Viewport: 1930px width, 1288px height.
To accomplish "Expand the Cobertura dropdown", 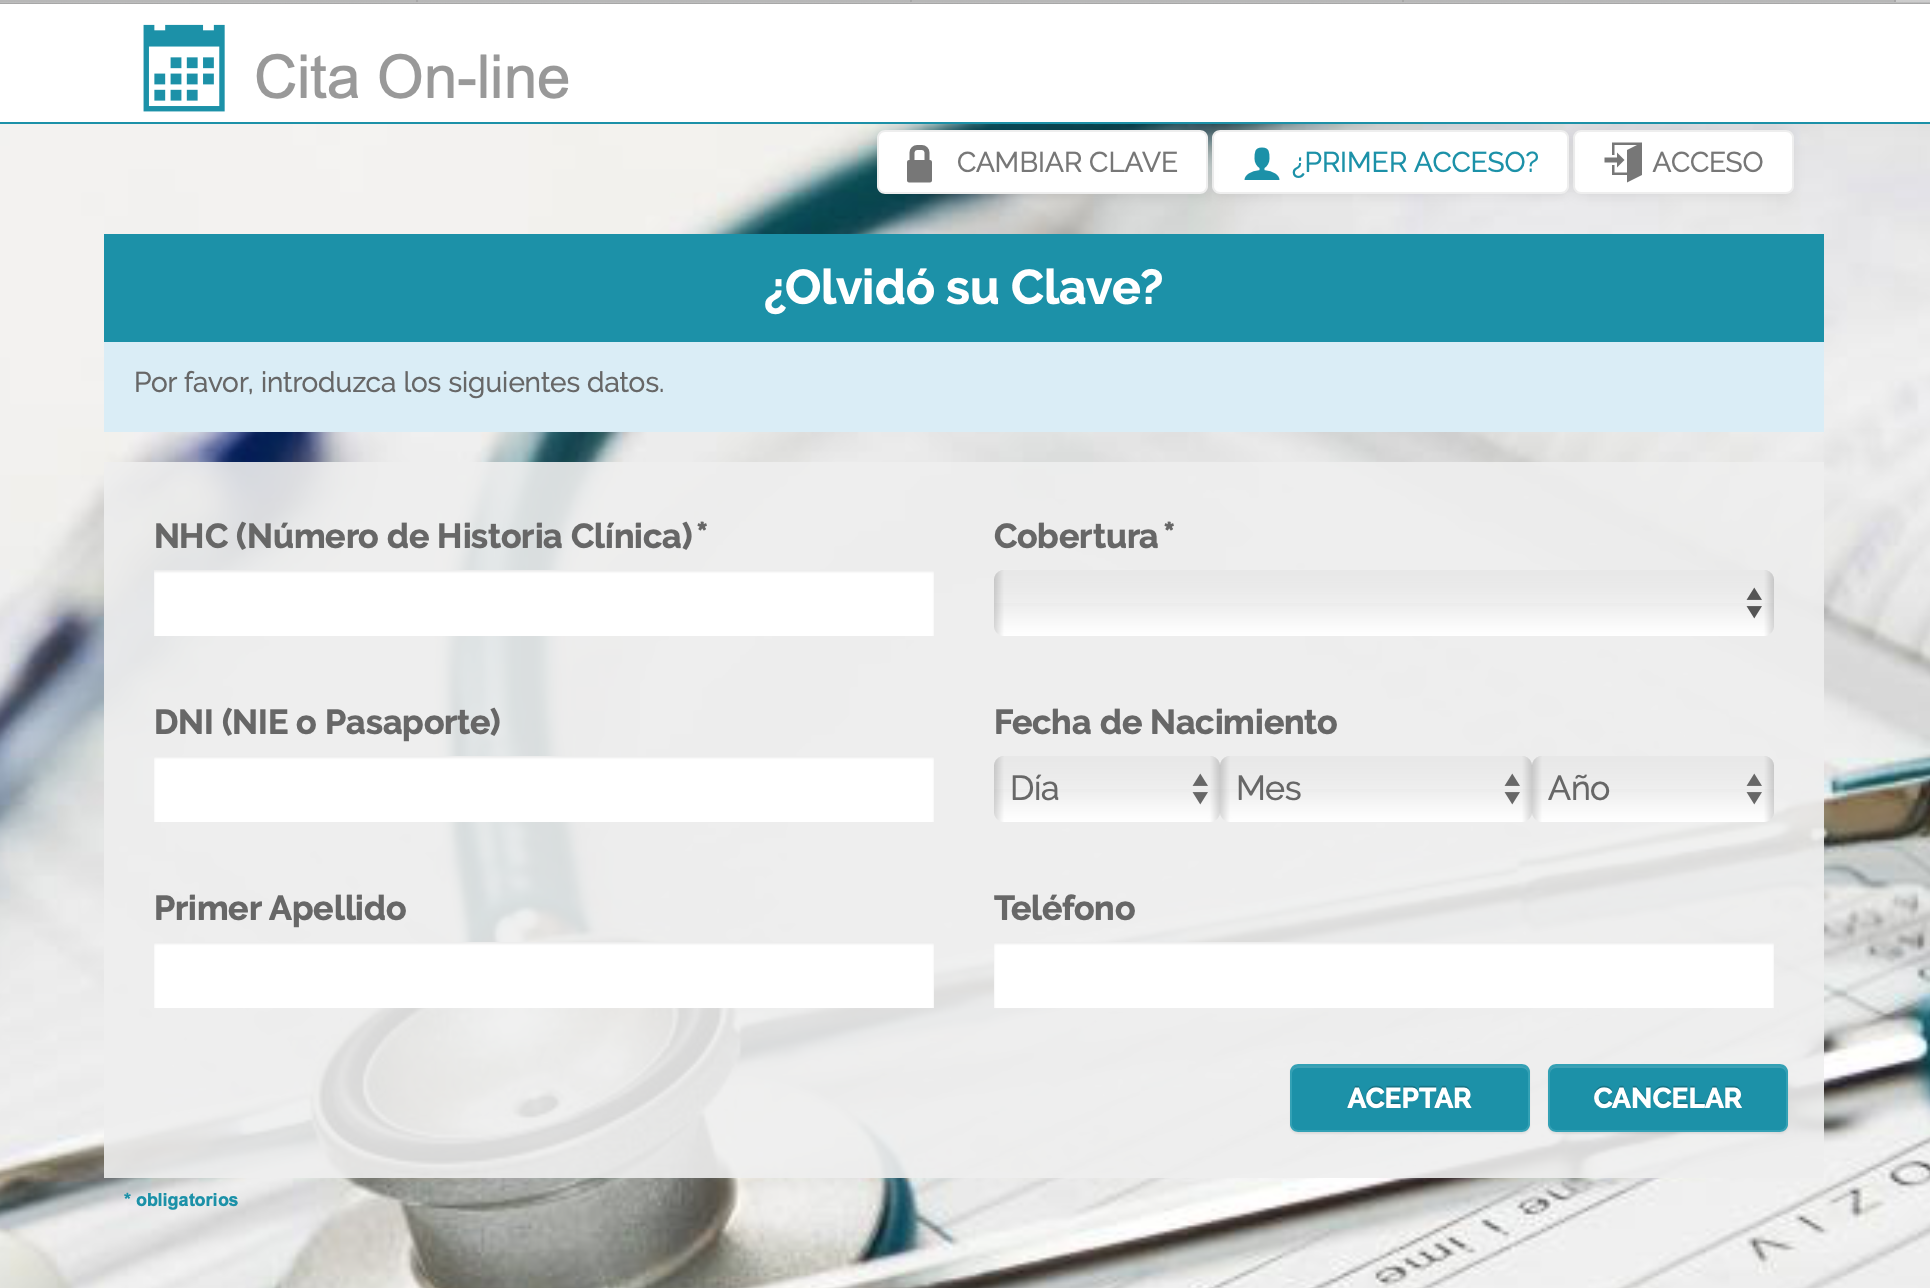I will point(1383,603).
